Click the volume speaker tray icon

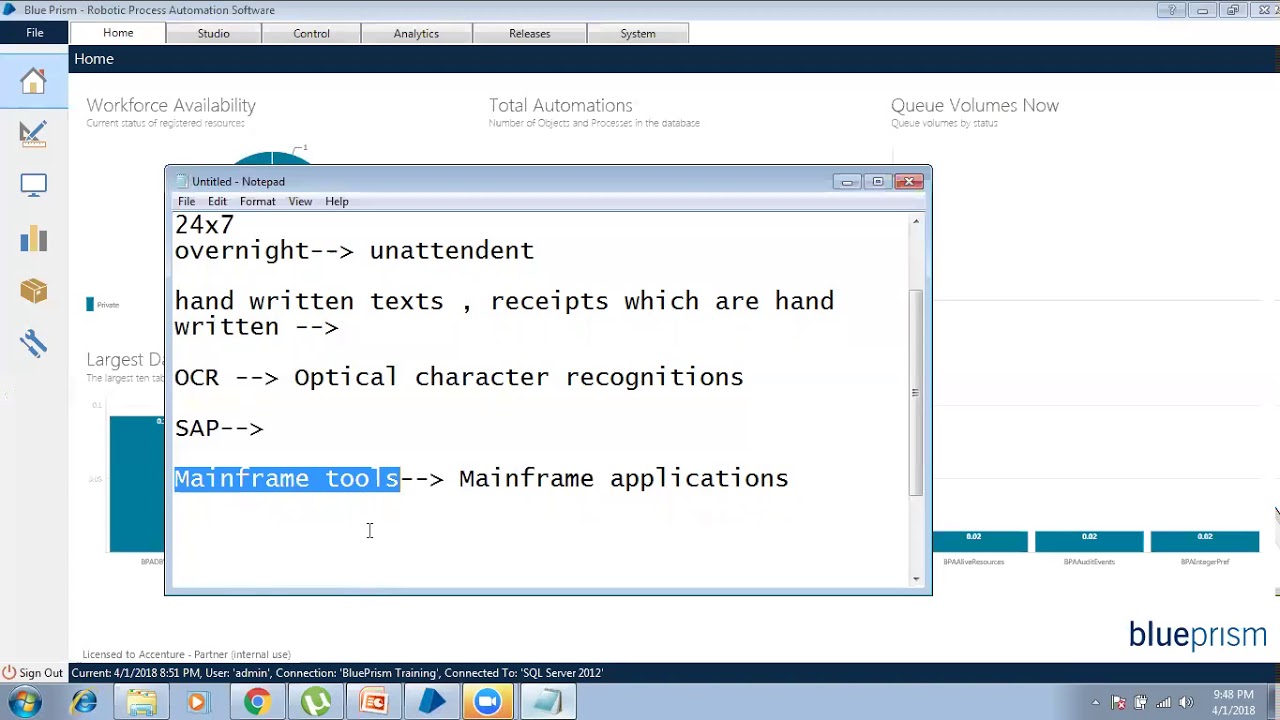coord(1185,702)
